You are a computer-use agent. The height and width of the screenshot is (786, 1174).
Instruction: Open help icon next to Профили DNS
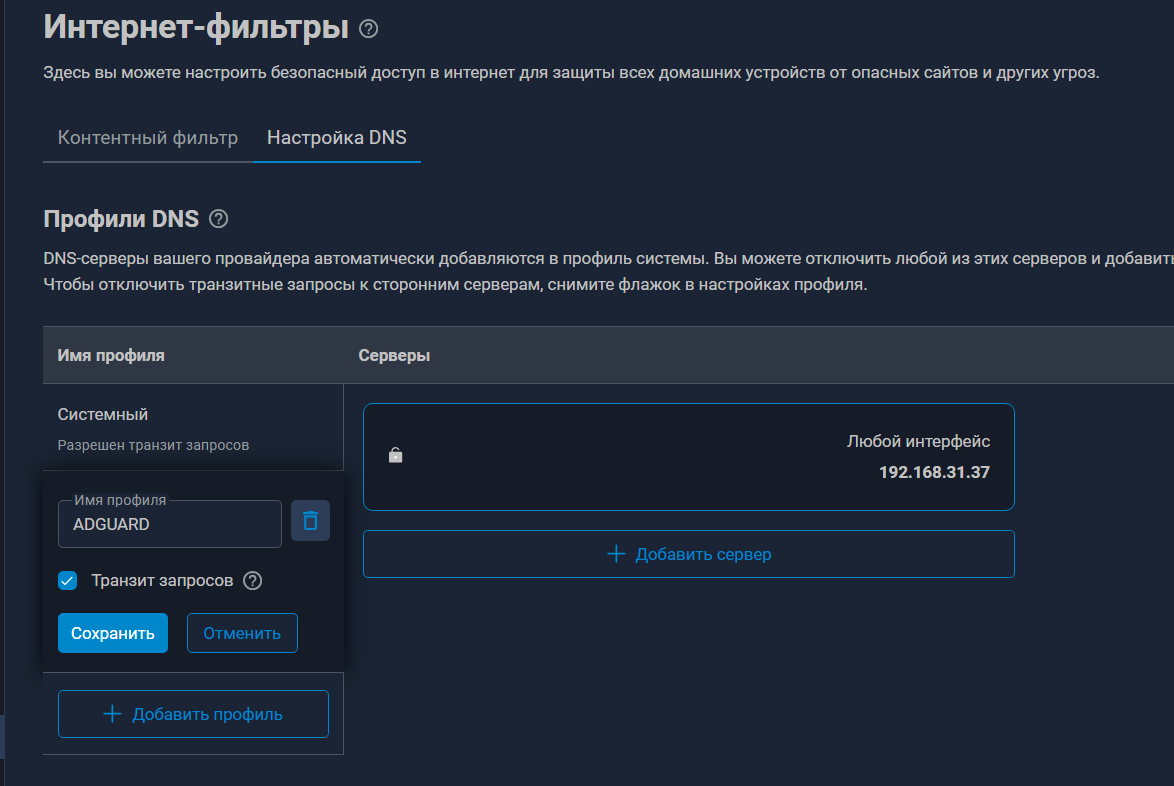pyautogui.click(x=219, y=219)
